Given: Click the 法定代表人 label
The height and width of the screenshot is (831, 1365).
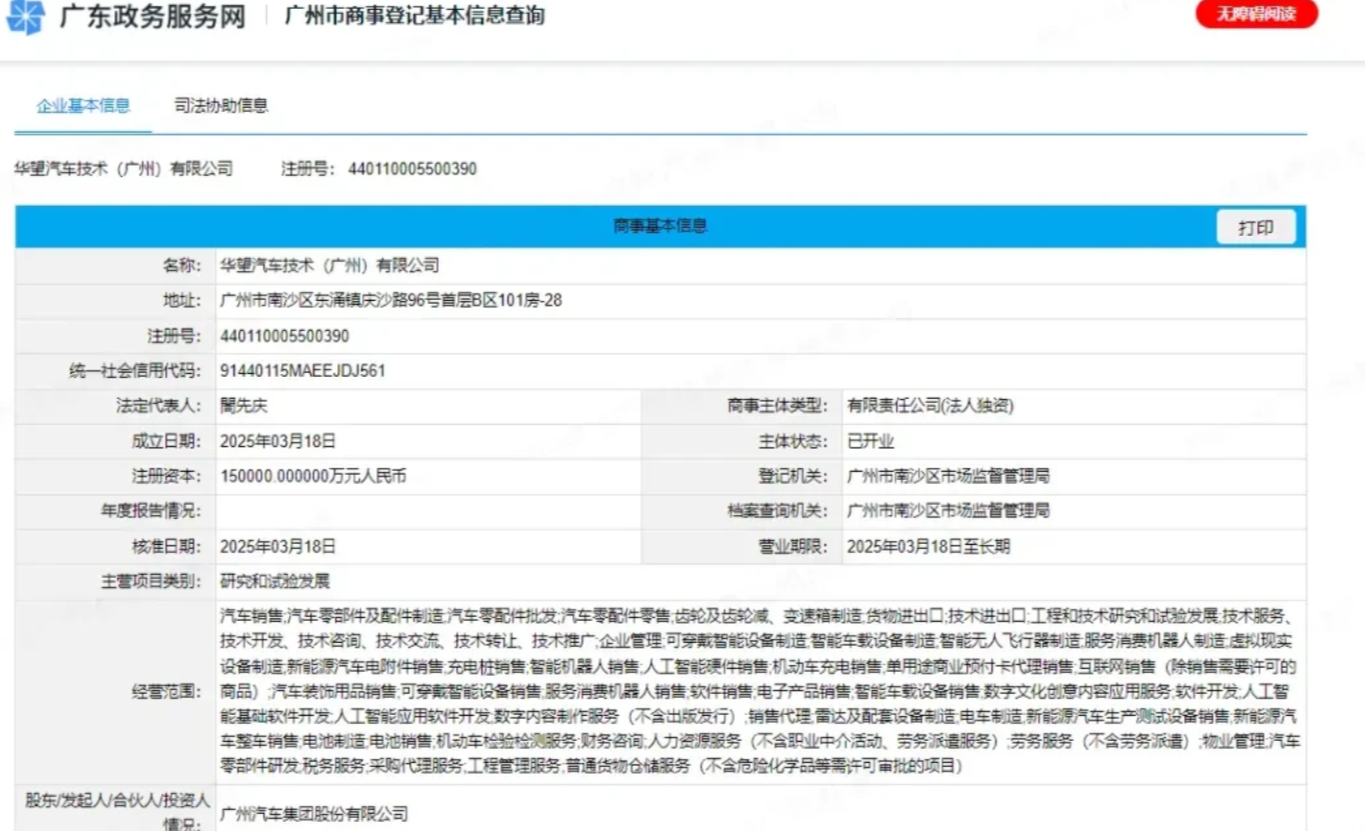Looking at the screenshot, I should coord(160,406).
